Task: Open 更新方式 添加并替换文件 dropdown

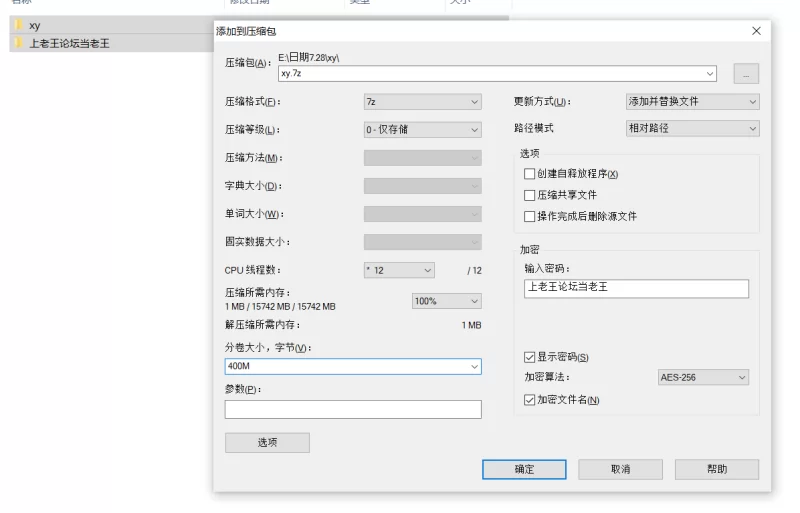Action: point(692,102)
